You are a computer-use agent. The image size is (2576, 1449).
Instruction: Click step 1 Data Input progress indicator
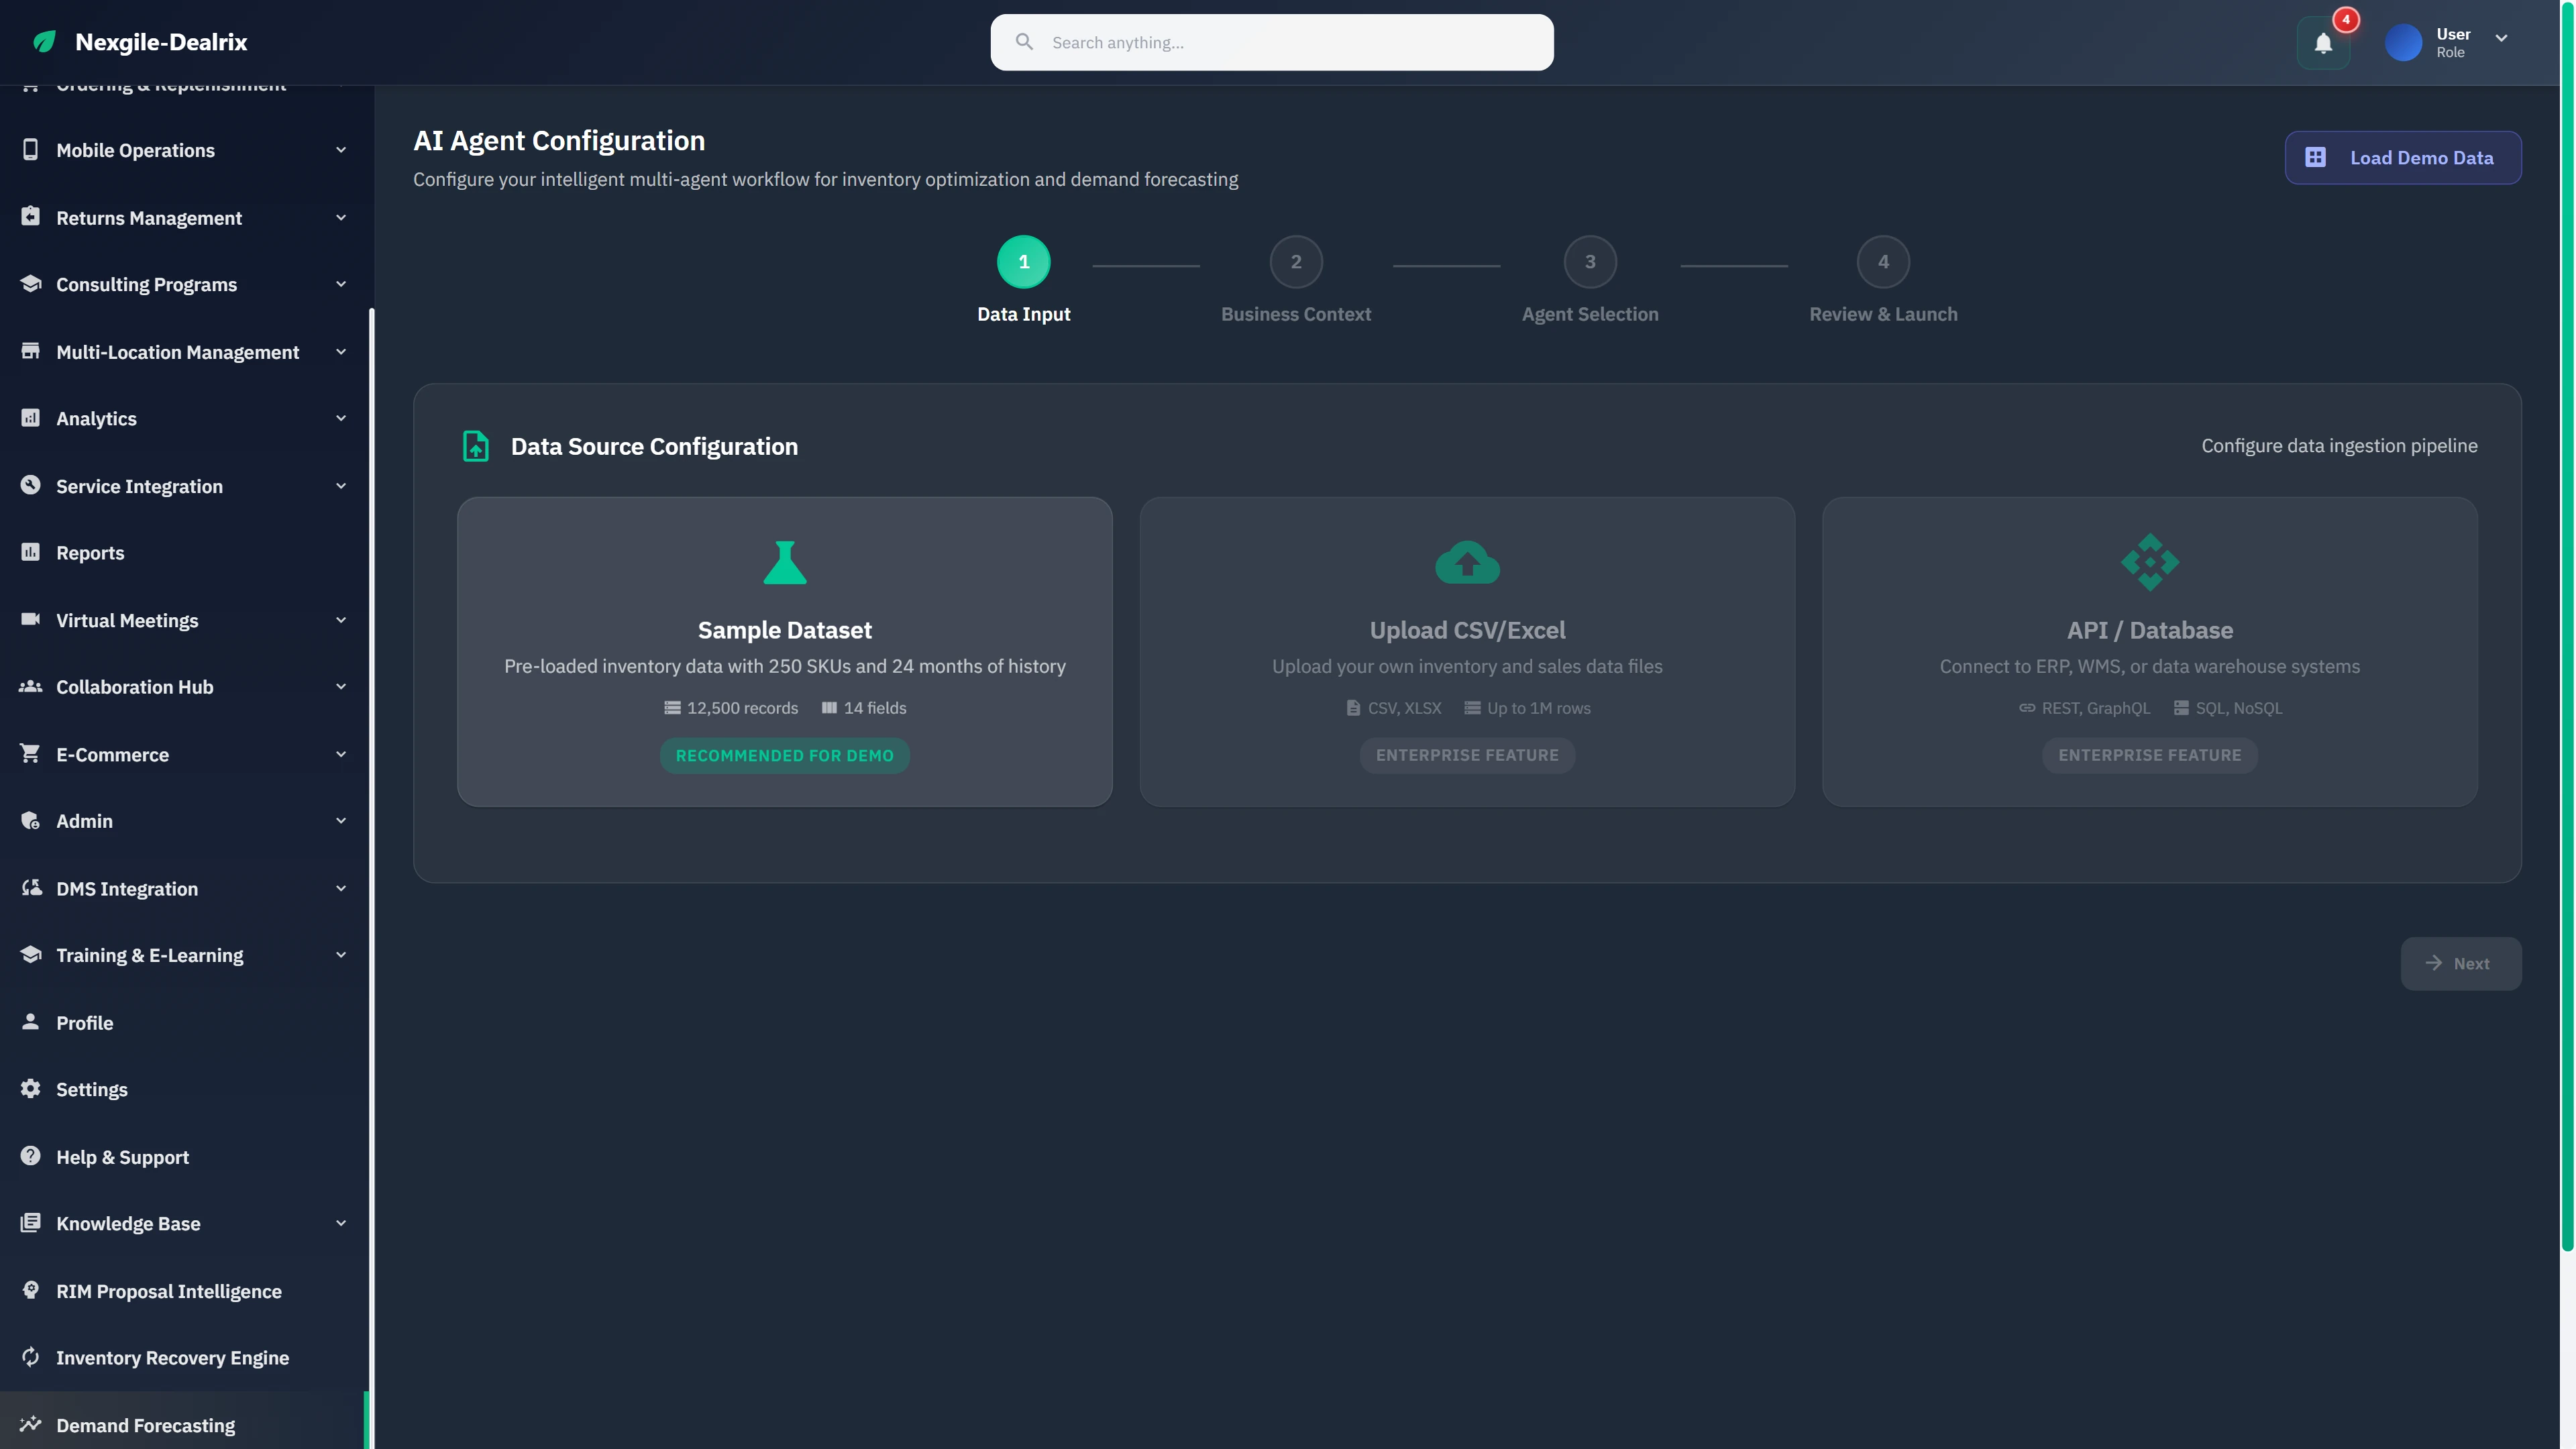click(1023, 263)
